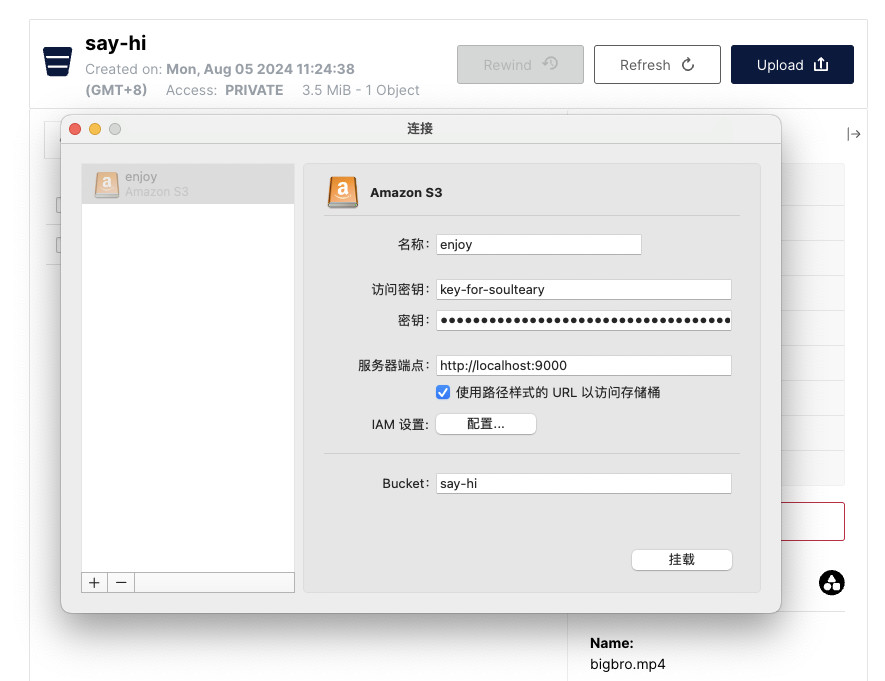The width and height of the screenshot is (885, 681).
Task: Click the say-hi bucket title
Action: 116,43
